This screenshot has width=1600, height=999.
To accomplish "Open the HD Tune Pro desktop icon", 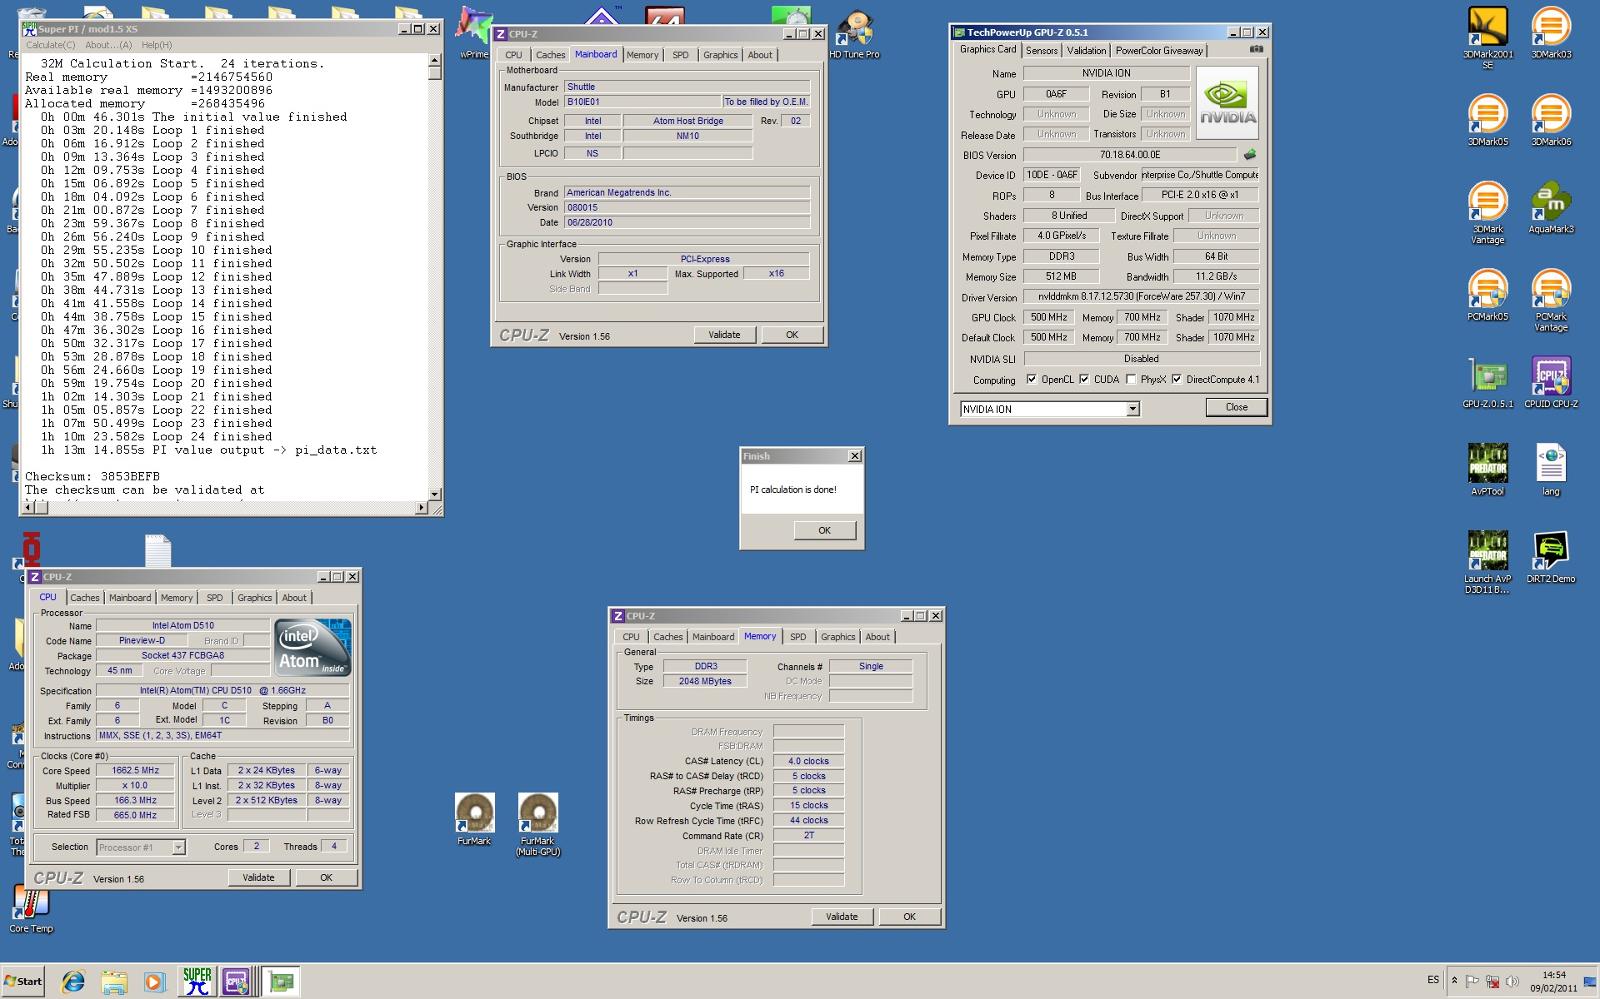I will click(x=854, y=33).
